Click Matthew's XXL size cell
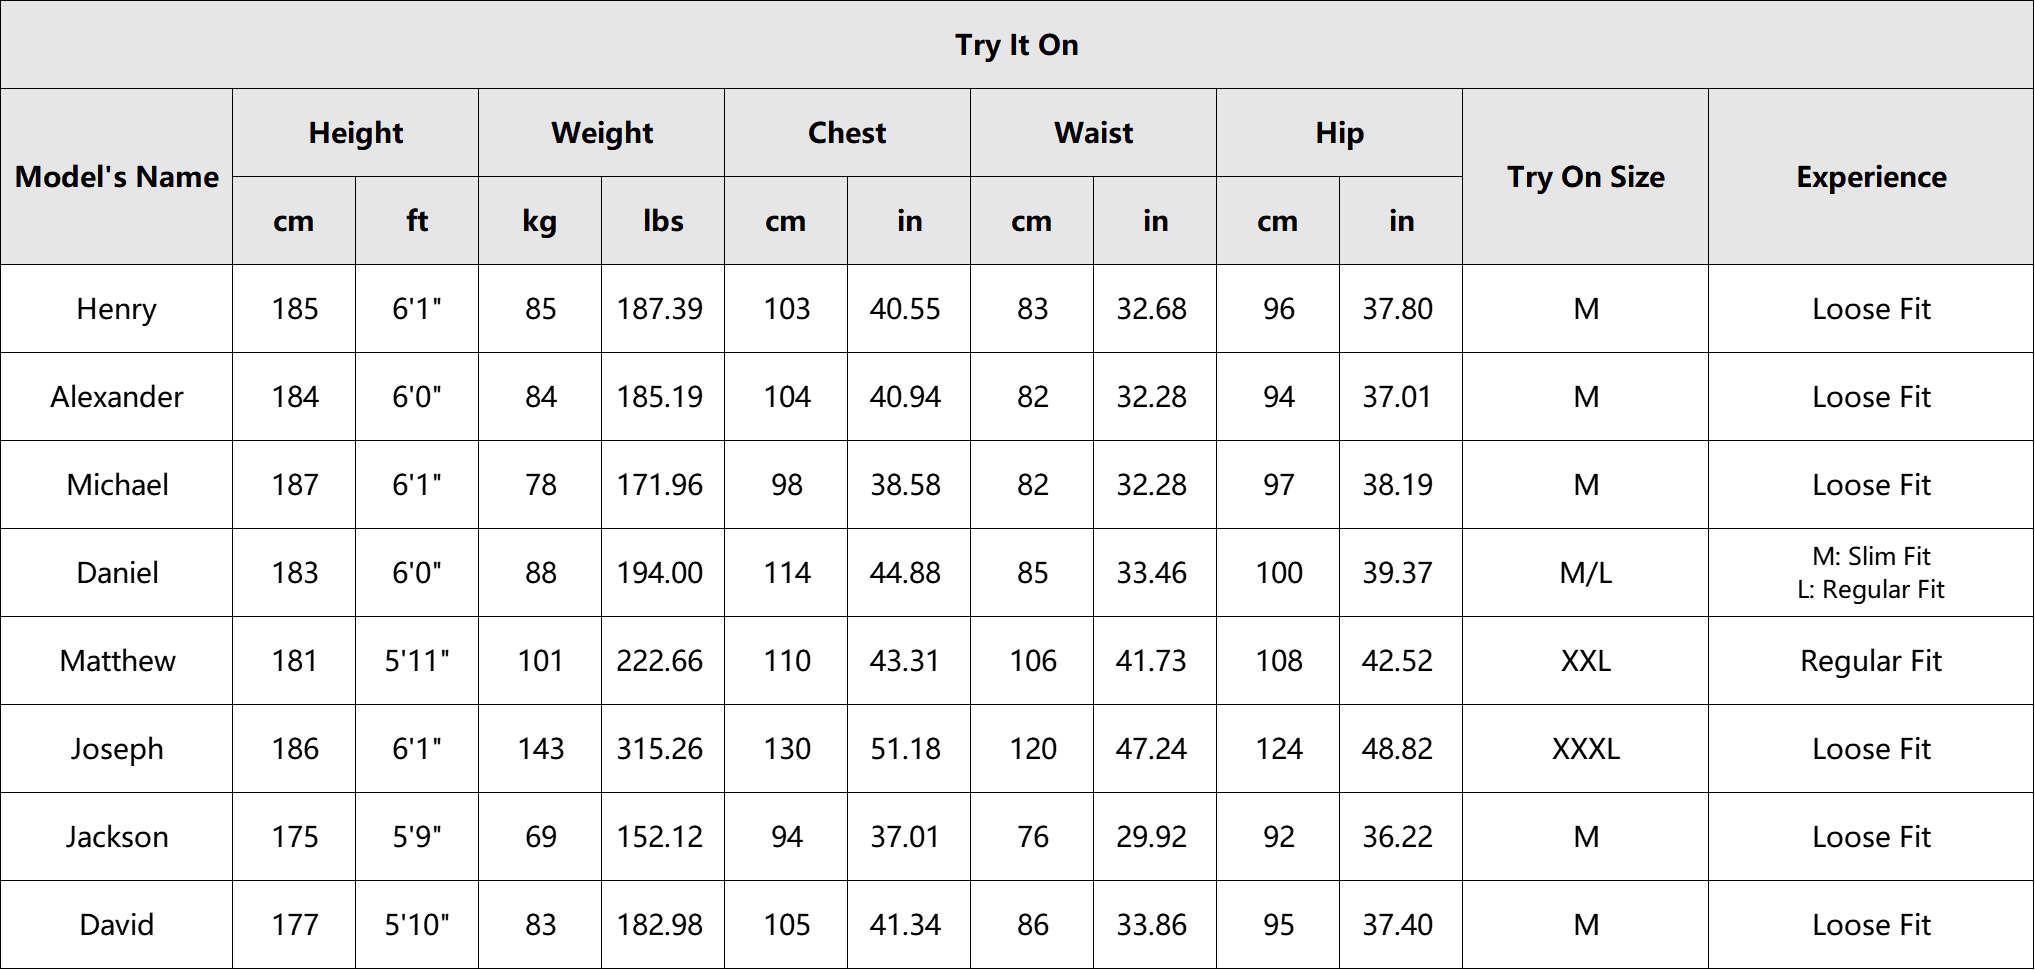 point(1586,661)
